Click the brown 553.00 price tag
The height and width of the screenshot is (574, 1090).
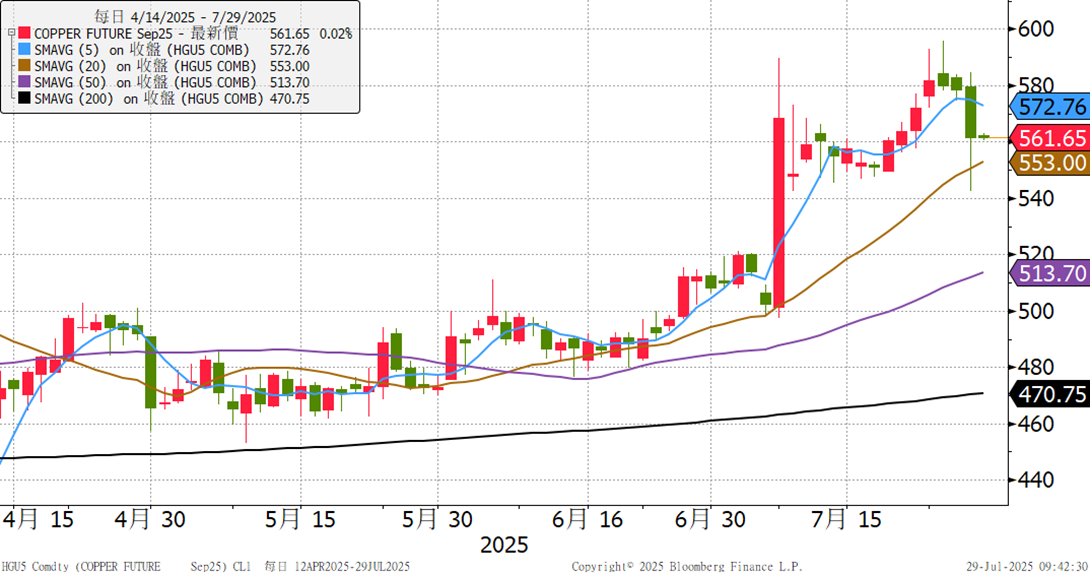point(1049,163)
